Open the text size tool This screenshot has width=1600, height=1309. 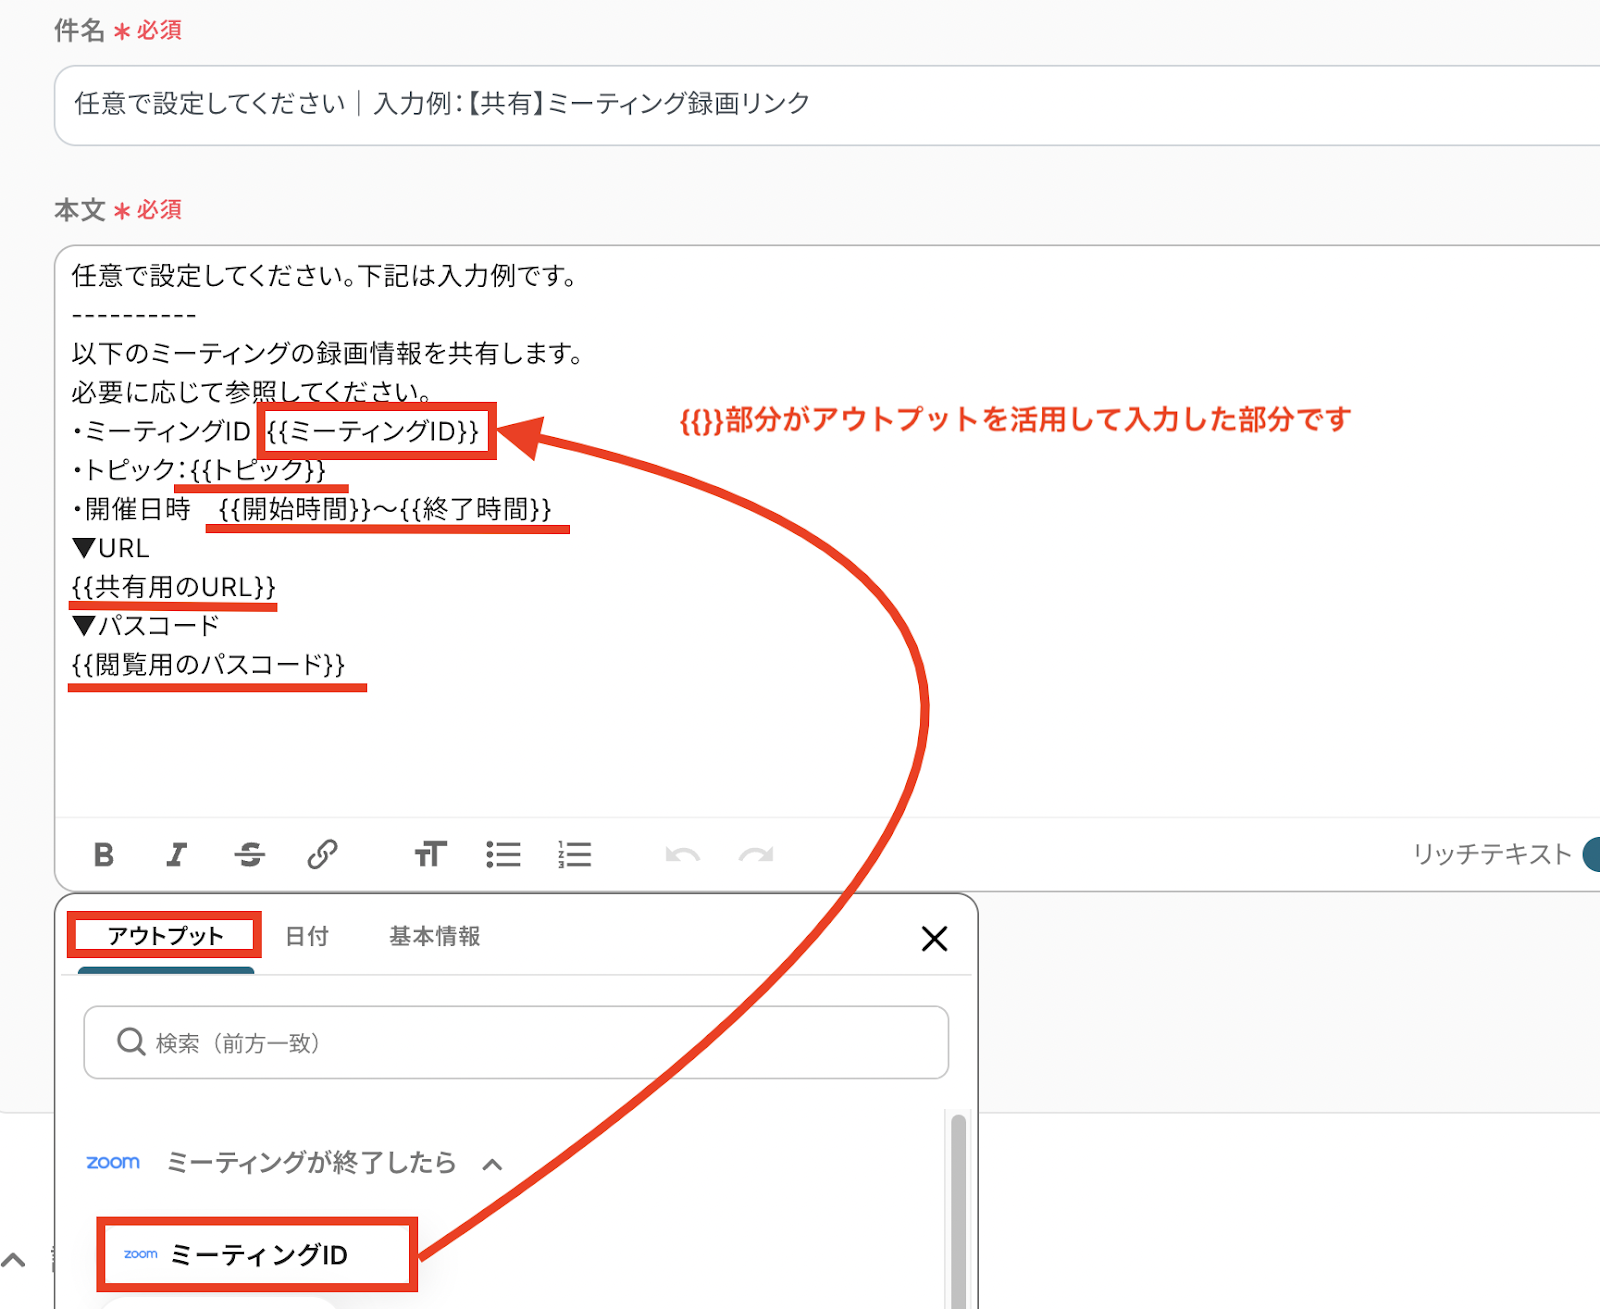tap(430, 855)
